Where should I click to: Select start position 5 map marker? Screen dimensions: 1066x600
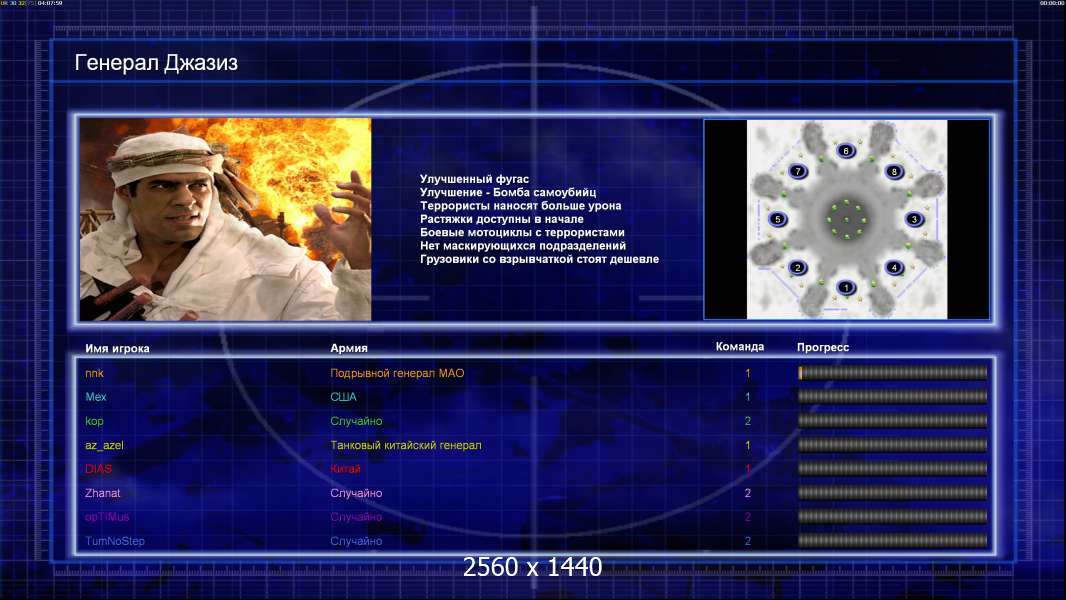click(x=778, y=219)
